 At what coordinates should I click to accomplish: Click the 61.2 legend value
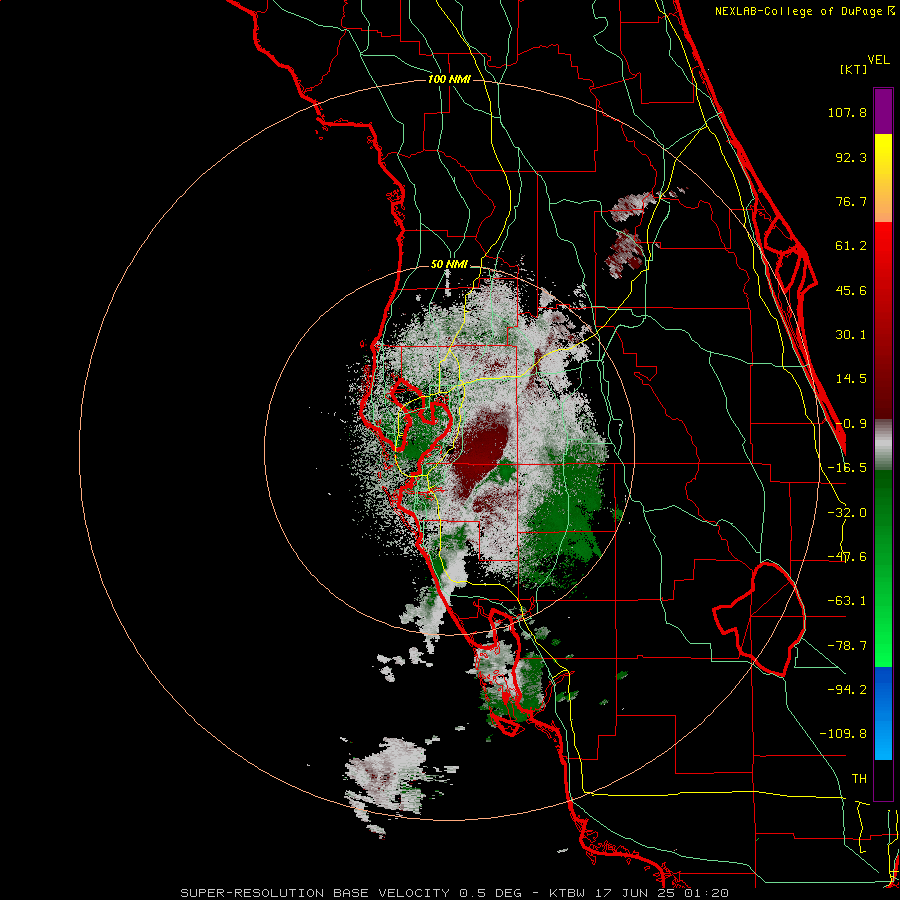(x=851, y=246)
